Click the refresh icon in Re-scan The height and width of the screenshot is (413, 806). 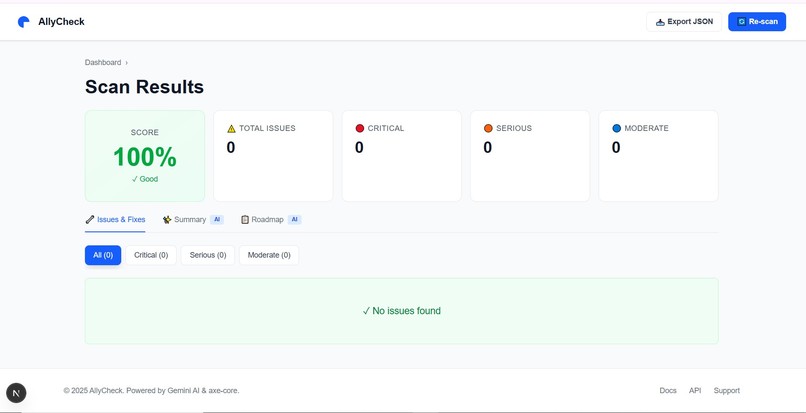(x=741, y=22)
